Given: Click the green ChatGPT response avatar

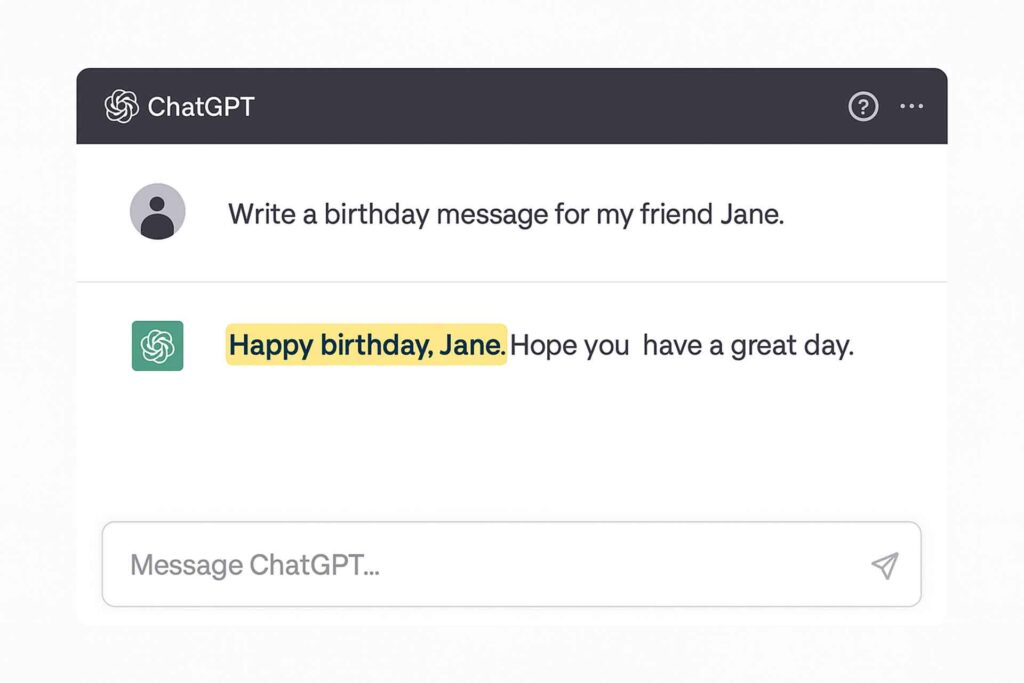Looking at the screenshot, I should coord(157,346).
